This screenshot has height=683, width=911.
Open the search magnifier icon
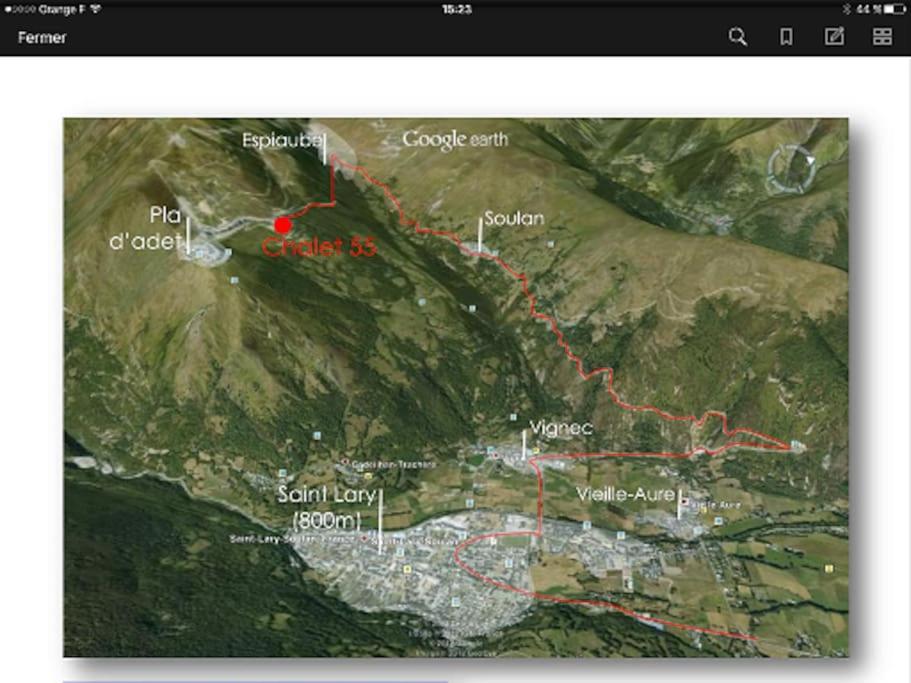[x=737, y=37]
